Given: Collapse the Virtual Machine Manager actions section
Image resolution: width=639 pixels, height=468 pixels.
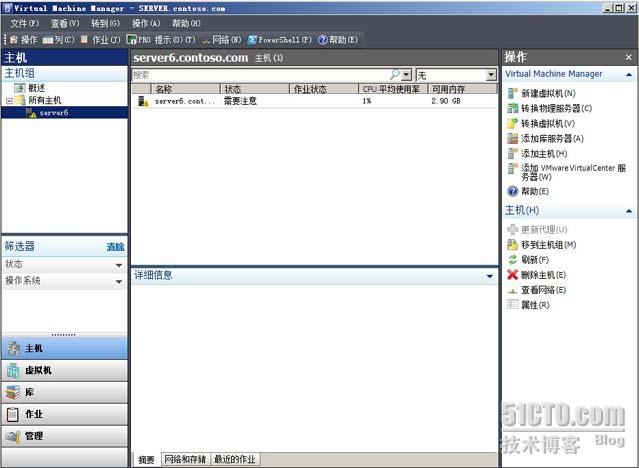Looking at the screenshot, I should pos(629,75).
